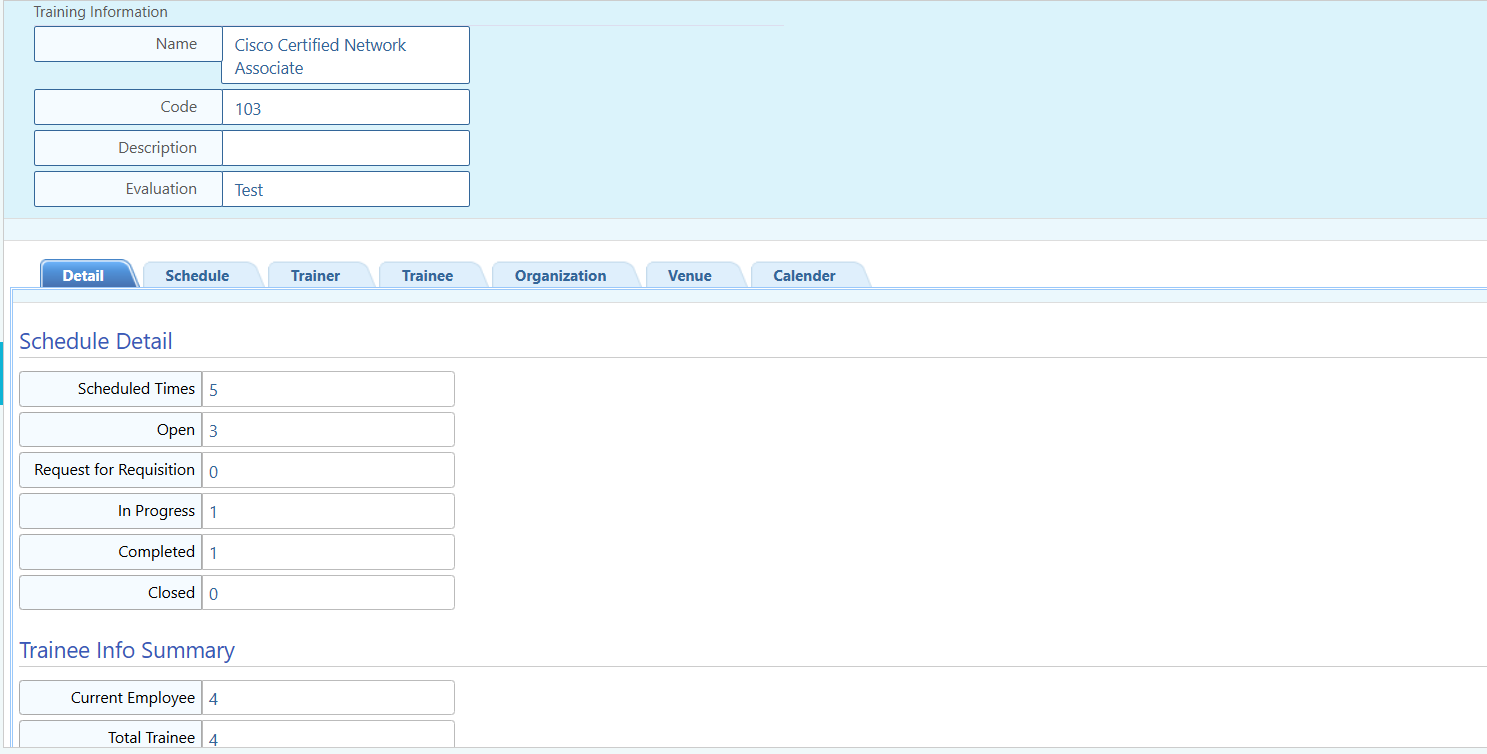Click the Code field showing 103
1487x754 pixels.
click(345, 108)
